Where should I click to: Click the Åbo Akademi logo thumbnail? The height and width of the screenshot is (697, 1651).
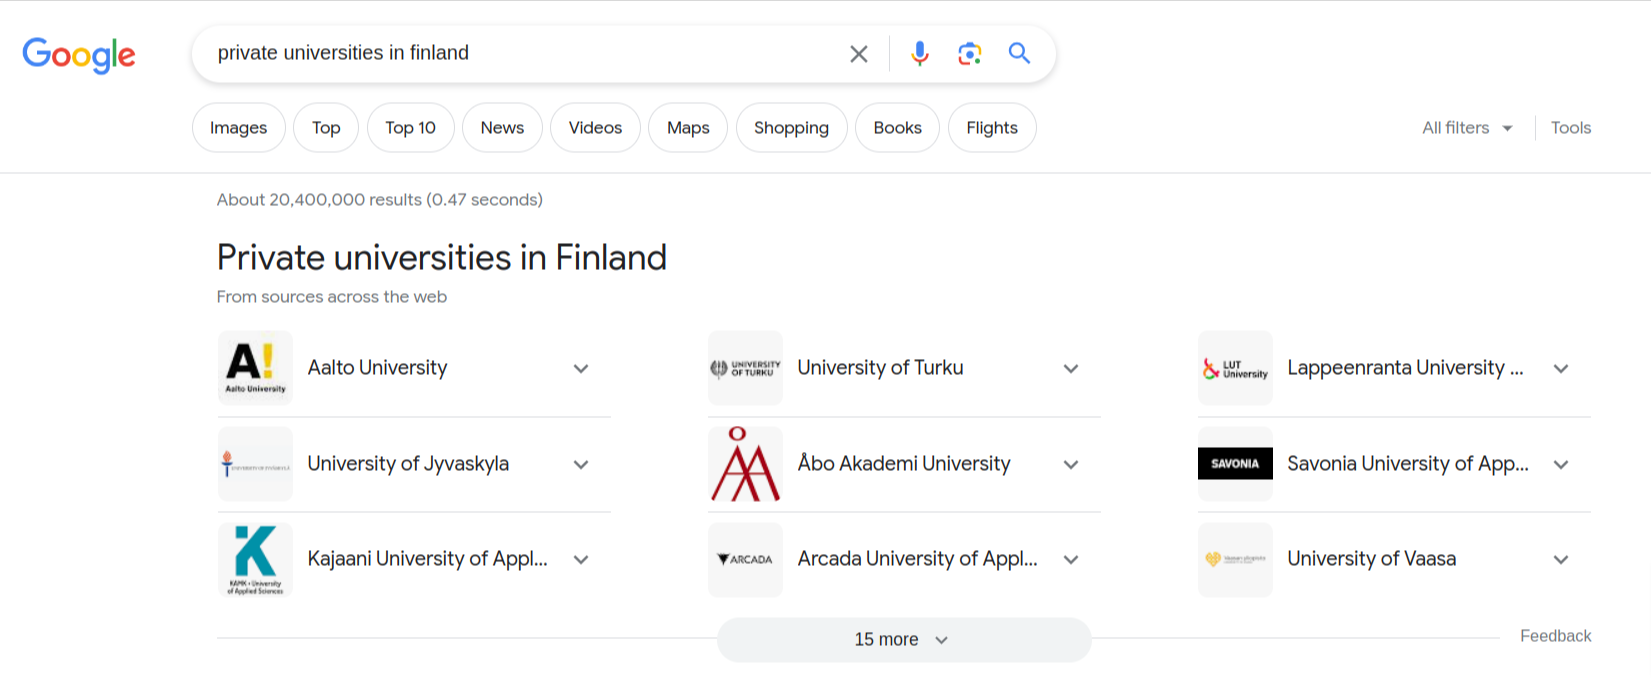tap(745, 464)
